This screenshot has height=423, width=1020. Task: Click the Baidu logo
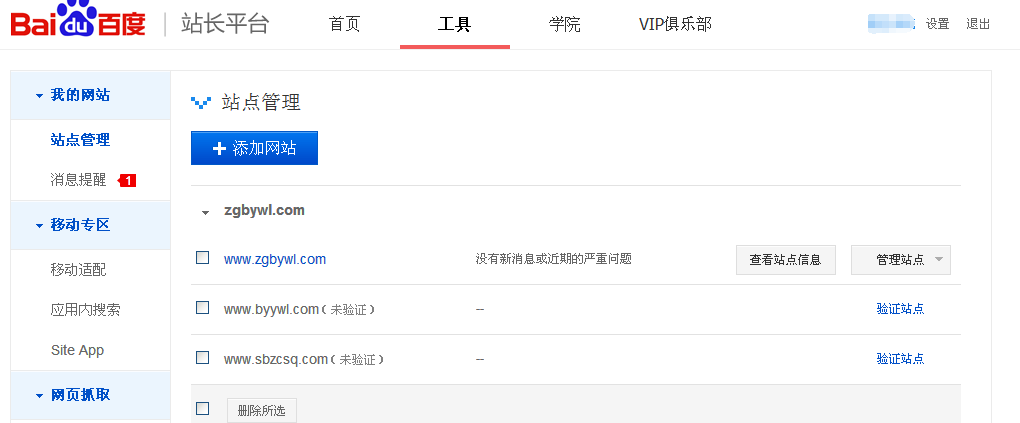click(x=78, y=21)
